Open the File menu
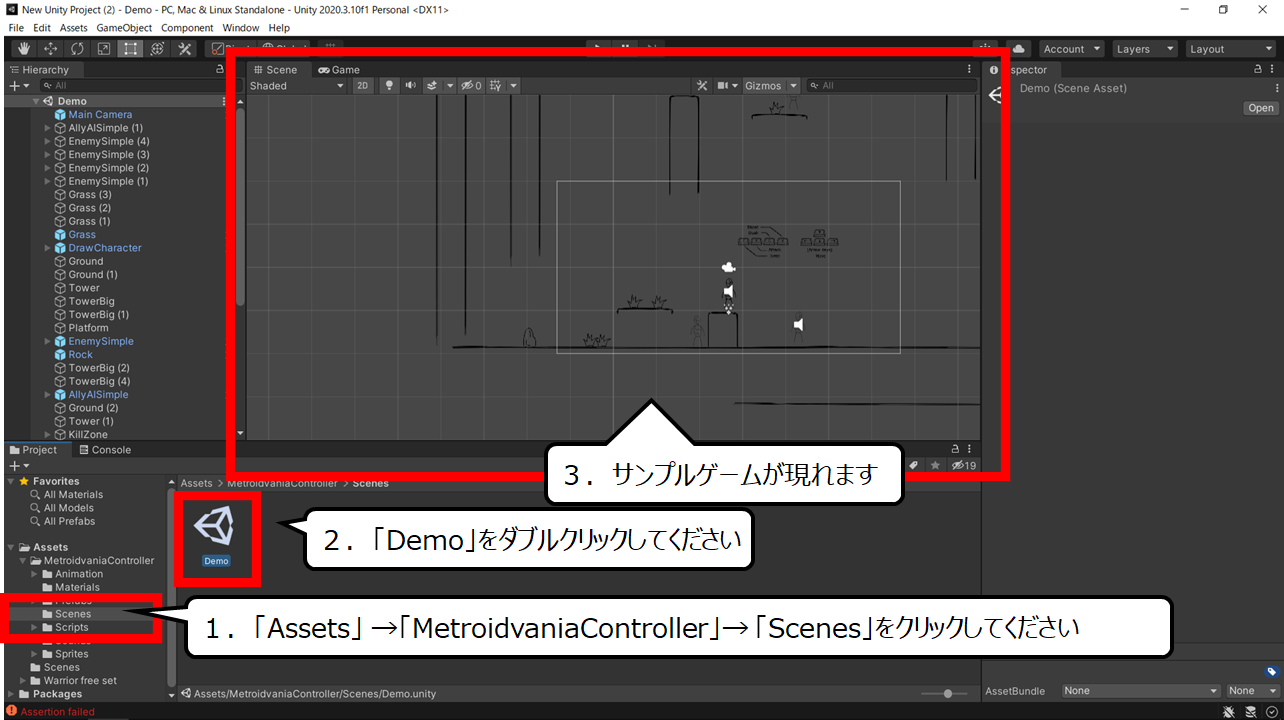 pyautogui.click(x=16, y=28)
